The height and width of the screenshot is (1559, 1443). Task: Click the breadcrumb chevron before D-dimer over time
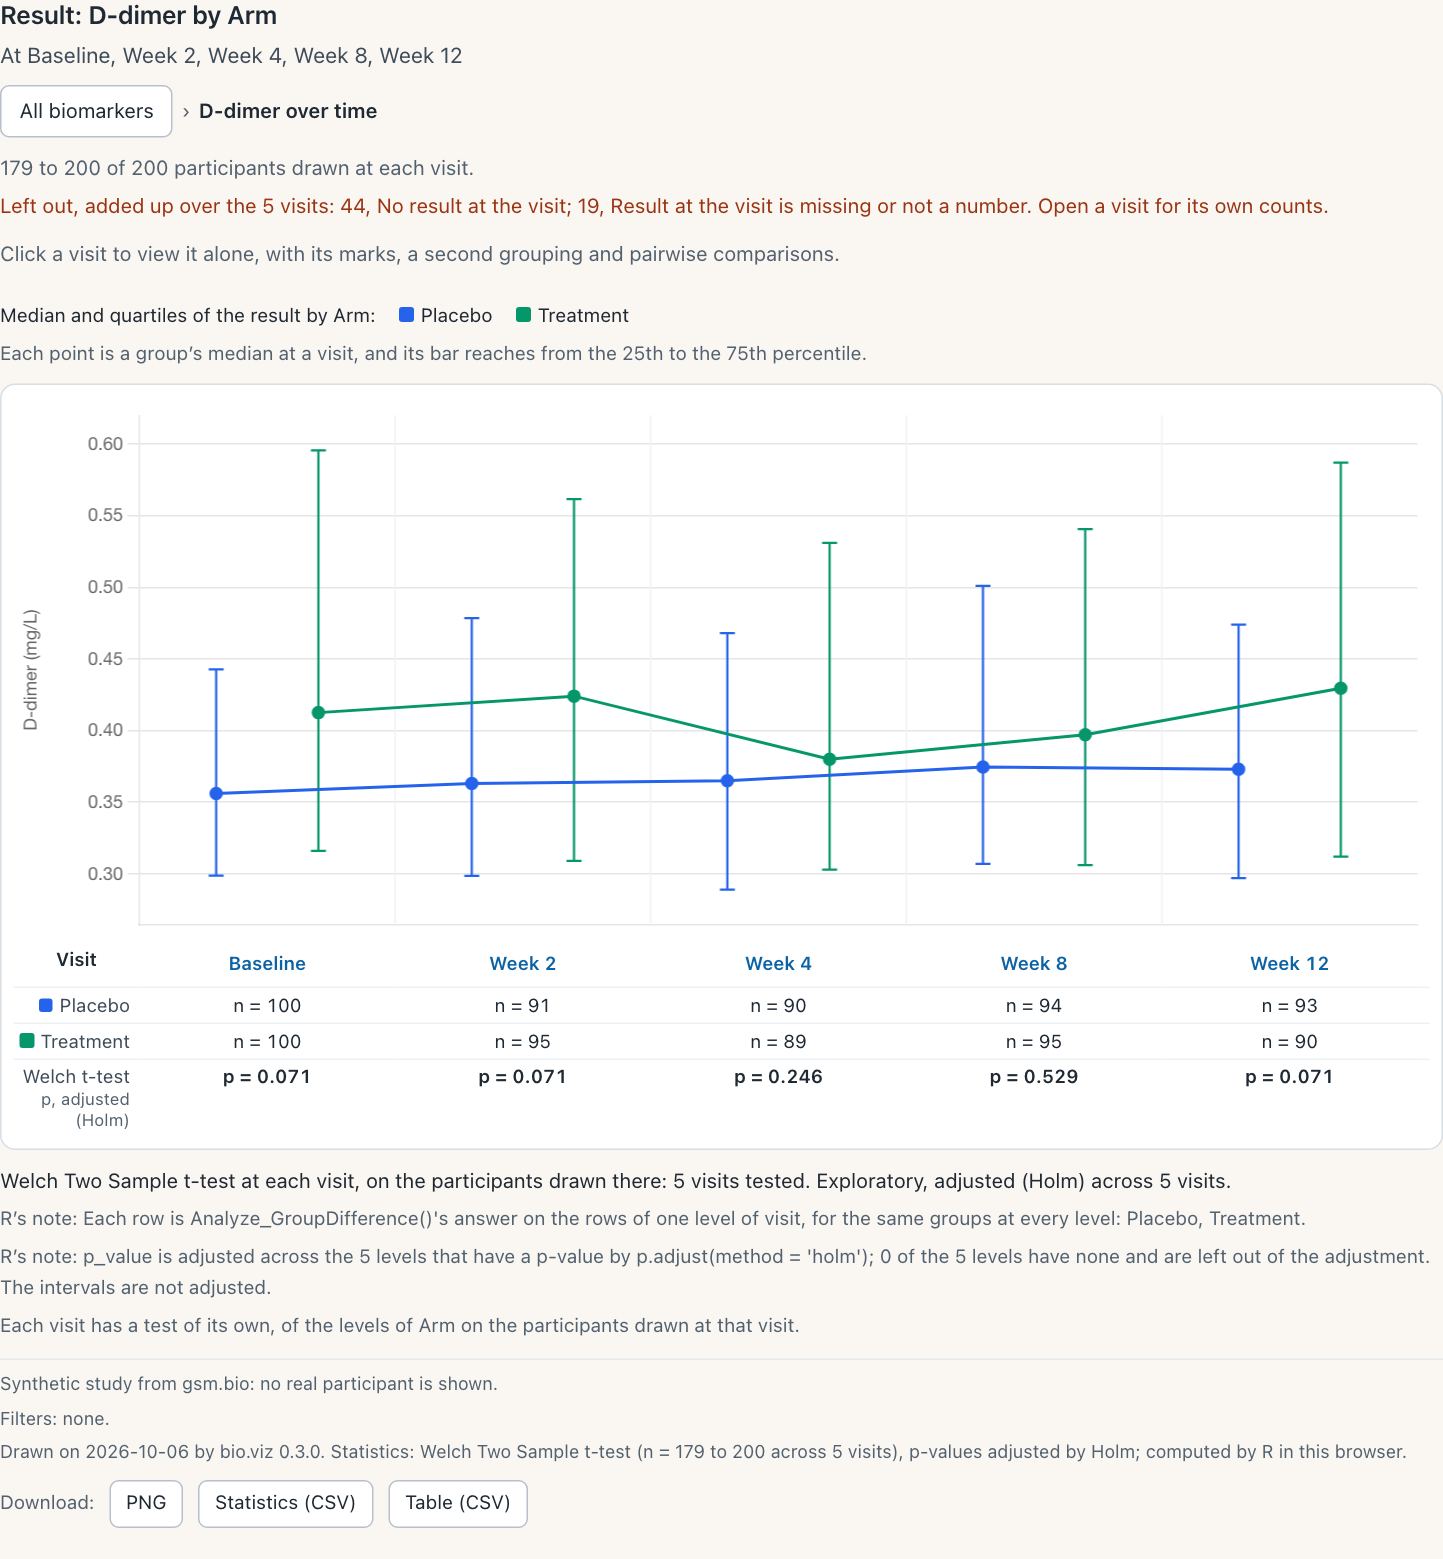pos(186,112)
